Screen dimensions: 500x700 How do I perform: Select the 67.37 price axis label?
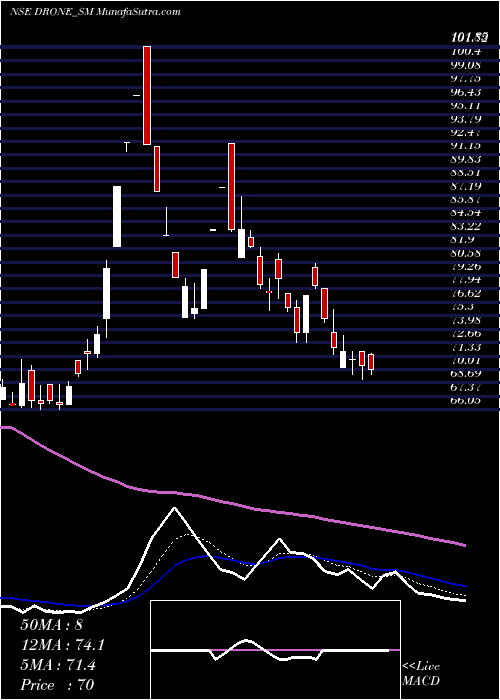coord(465,387)
